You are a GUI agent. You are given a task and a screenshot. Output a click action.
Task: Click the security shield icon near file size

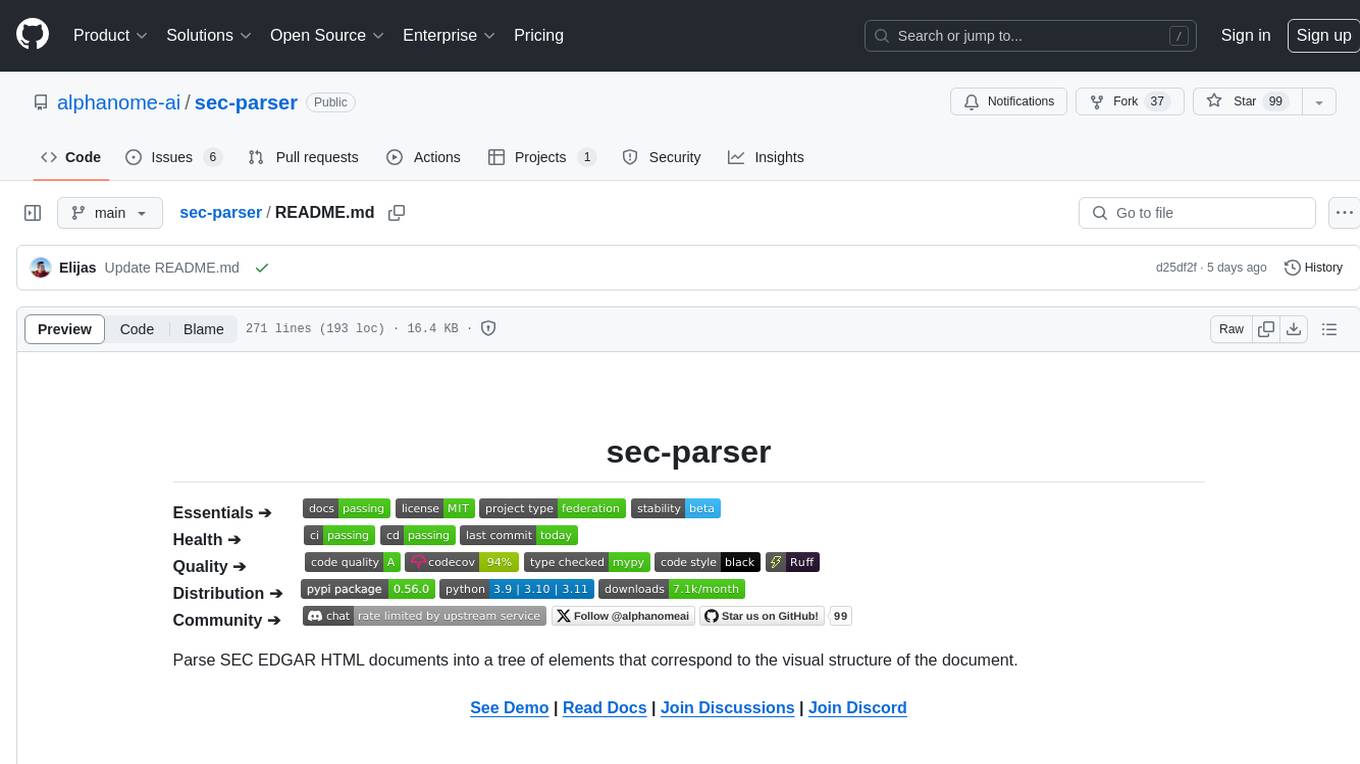click(x=489, y=328)
